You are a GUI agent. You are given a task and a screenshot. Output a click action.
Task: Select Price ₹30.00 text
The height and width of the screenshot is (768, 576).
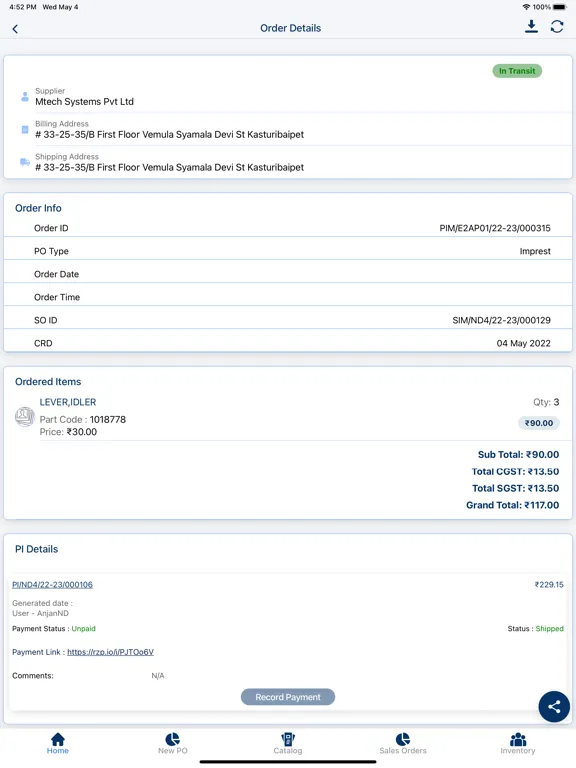68,432
